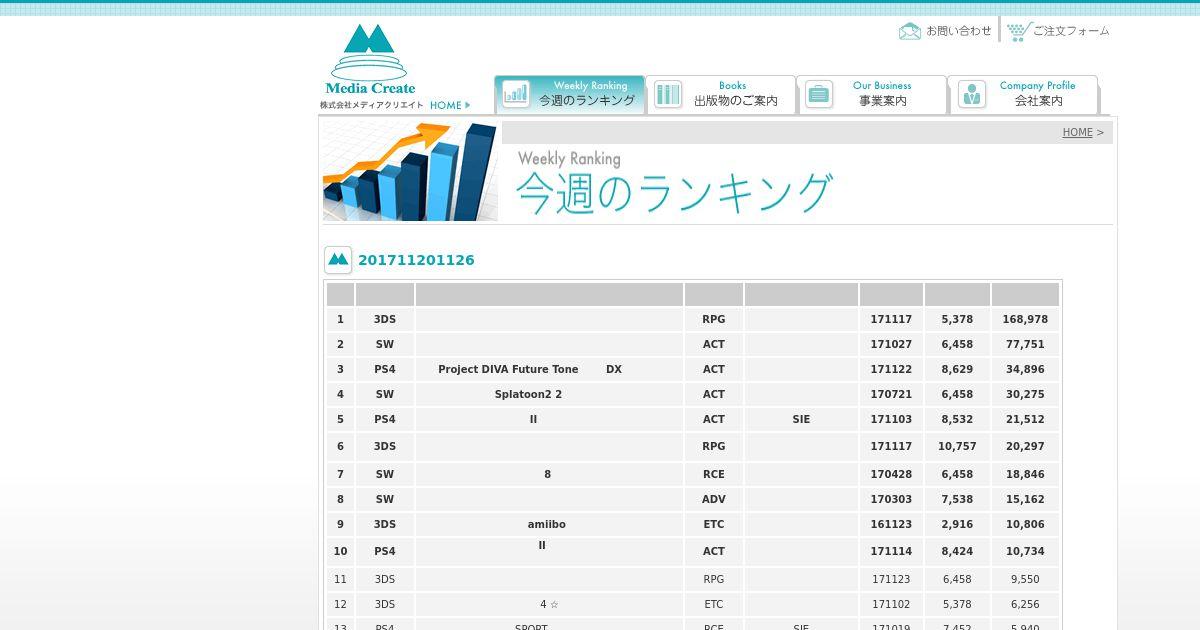
Task: Click sales figure 21,512
Action: [x=1025, y=419]
